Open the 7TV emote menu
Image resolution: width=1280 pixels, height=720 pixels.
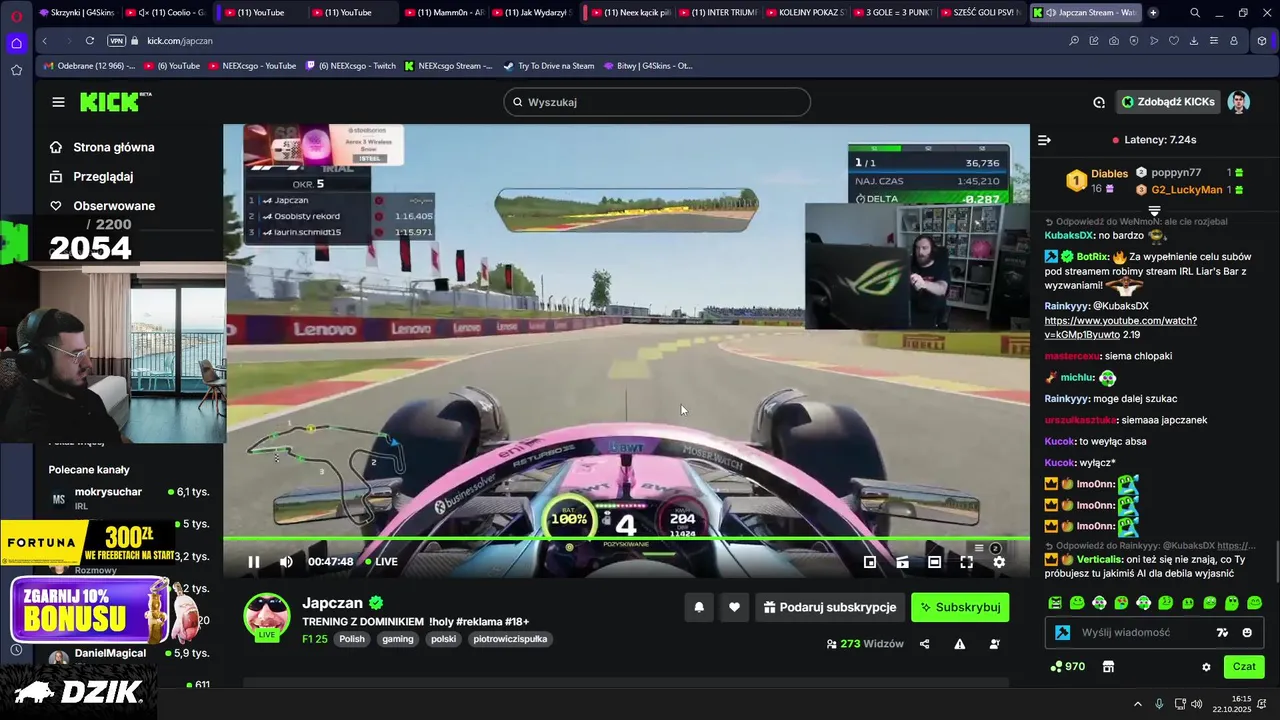pos(1222,632)
